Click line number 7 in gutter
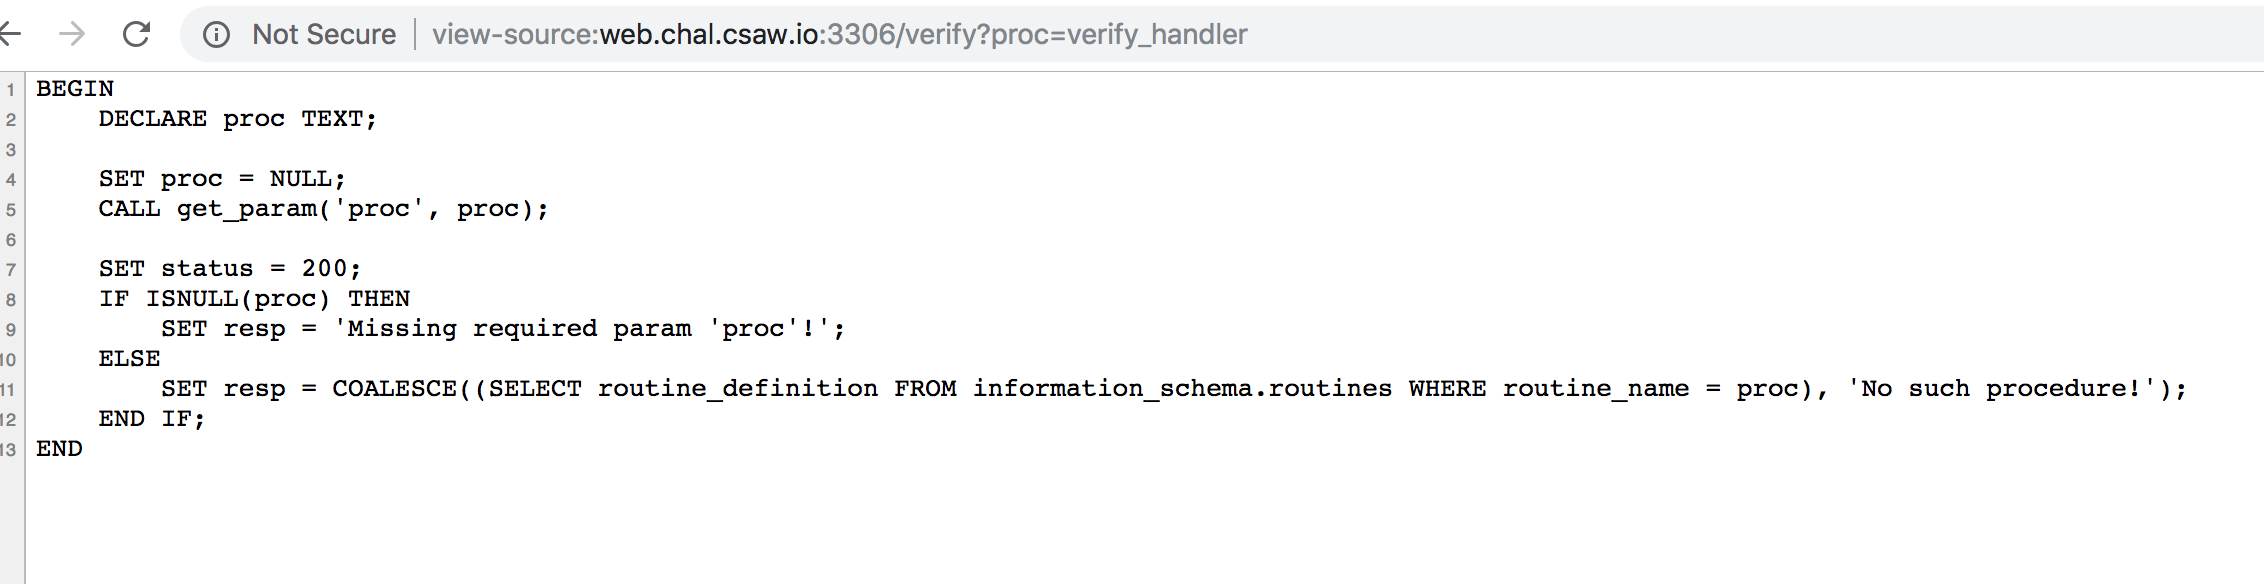 click(11, 270)
